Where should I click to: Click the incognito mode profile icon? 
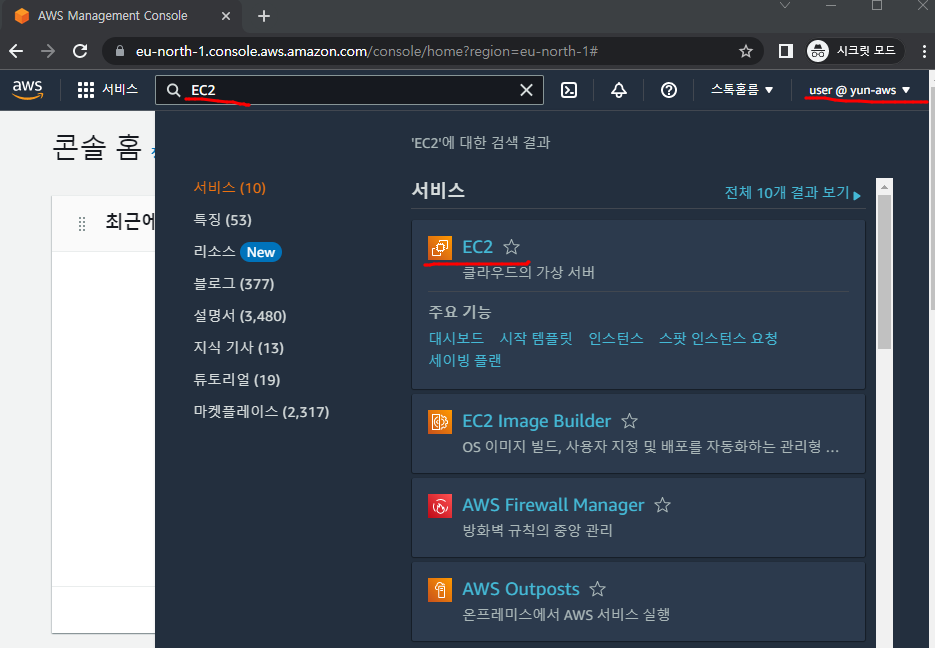[x=818, y=51]
